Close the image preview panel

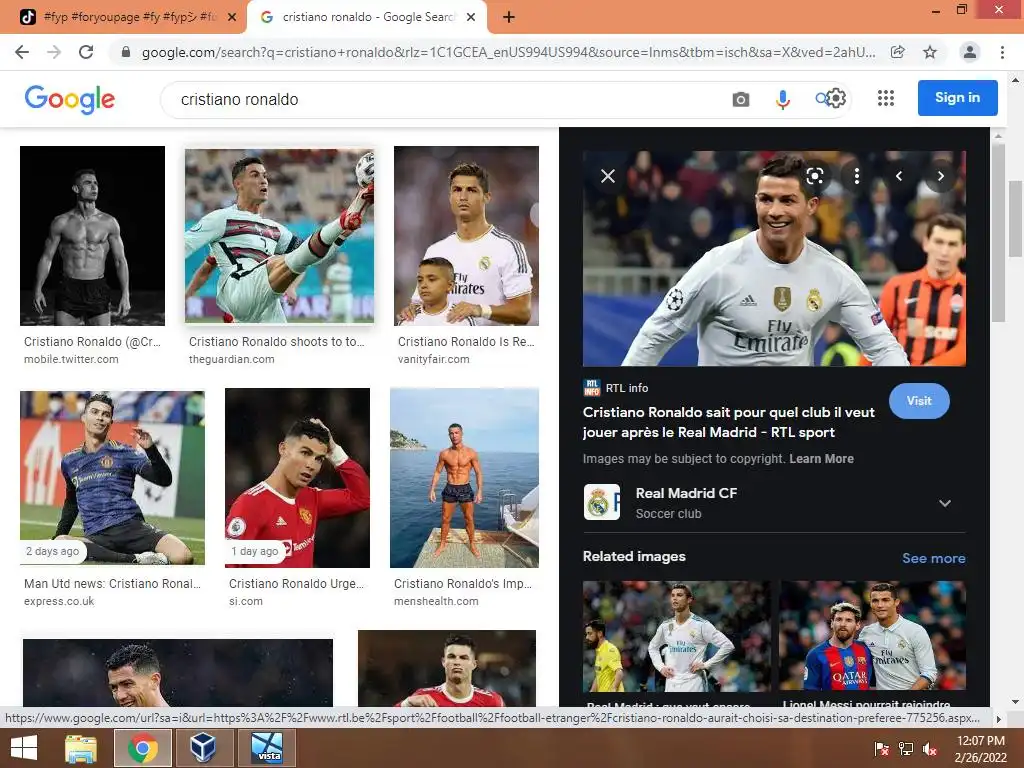click(x=608, y=176)
